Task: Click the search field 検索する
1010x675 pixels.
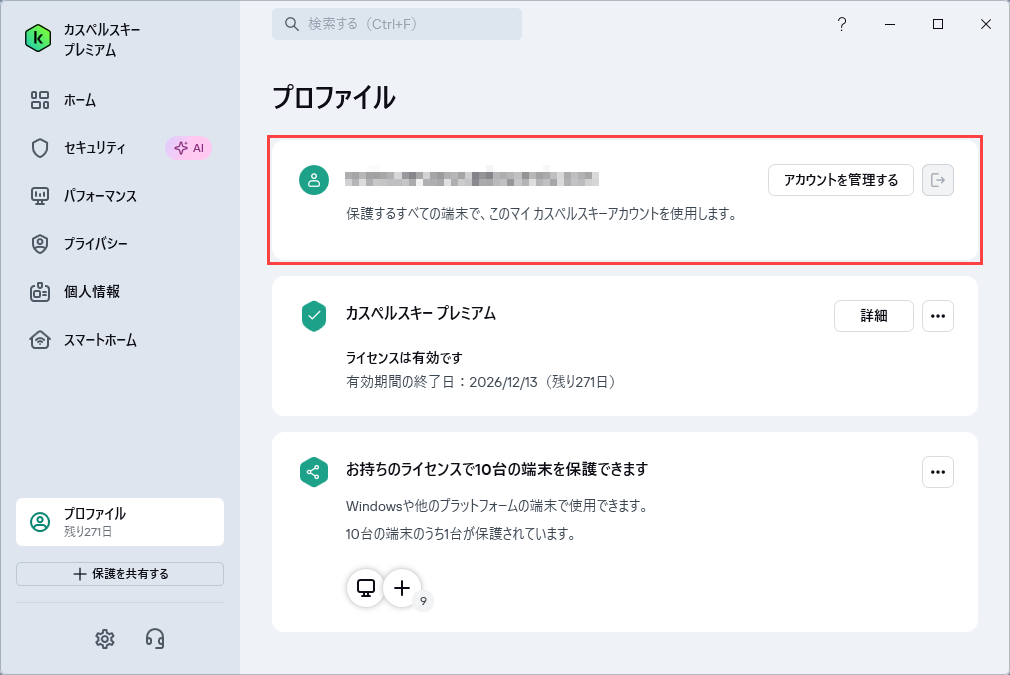Action: pos(397,24)
